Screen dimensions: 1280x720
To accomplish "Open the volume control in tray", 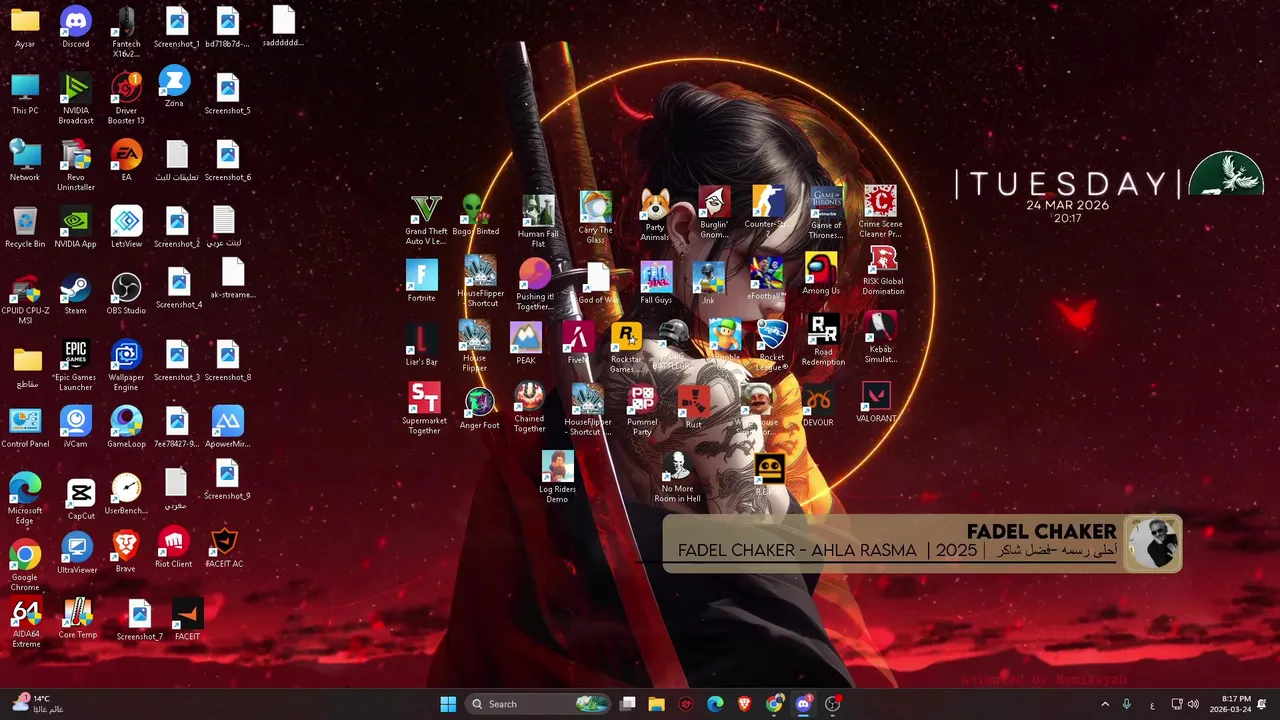I will point(1193,704).
